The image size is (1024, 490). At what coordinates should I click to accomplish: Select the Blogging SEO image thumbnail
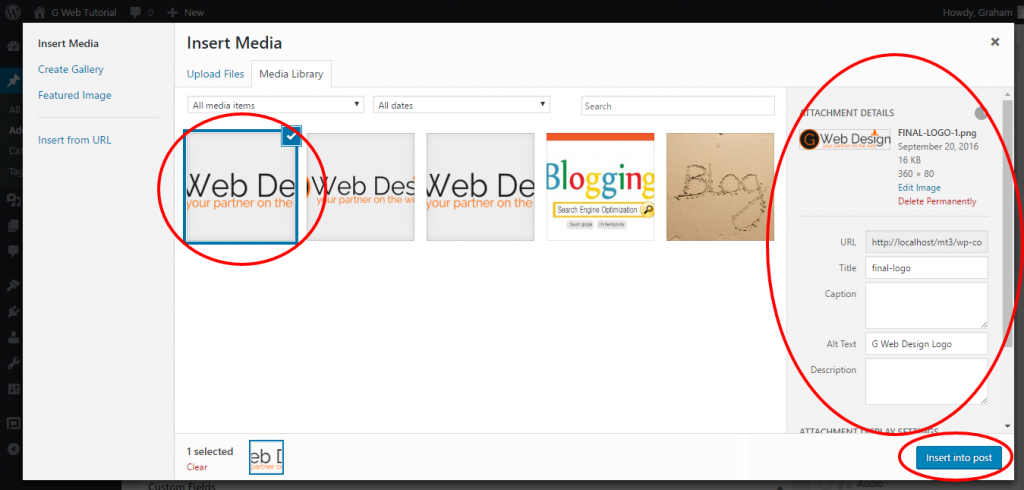coord(600,187)
